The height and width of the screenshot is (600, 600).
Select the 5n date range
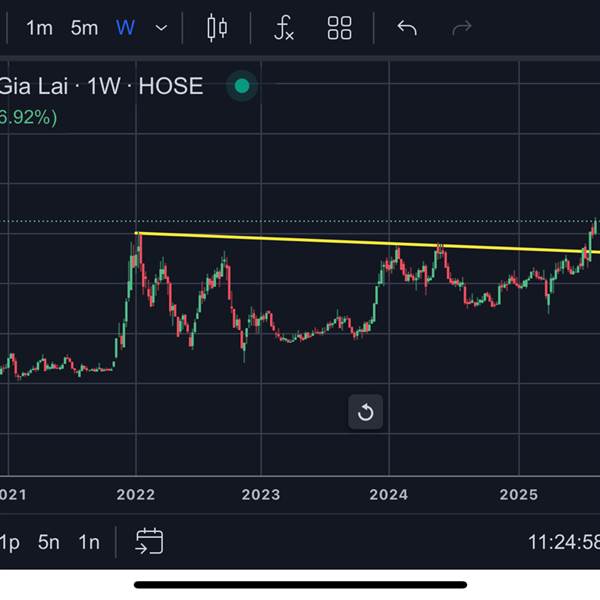49,542
